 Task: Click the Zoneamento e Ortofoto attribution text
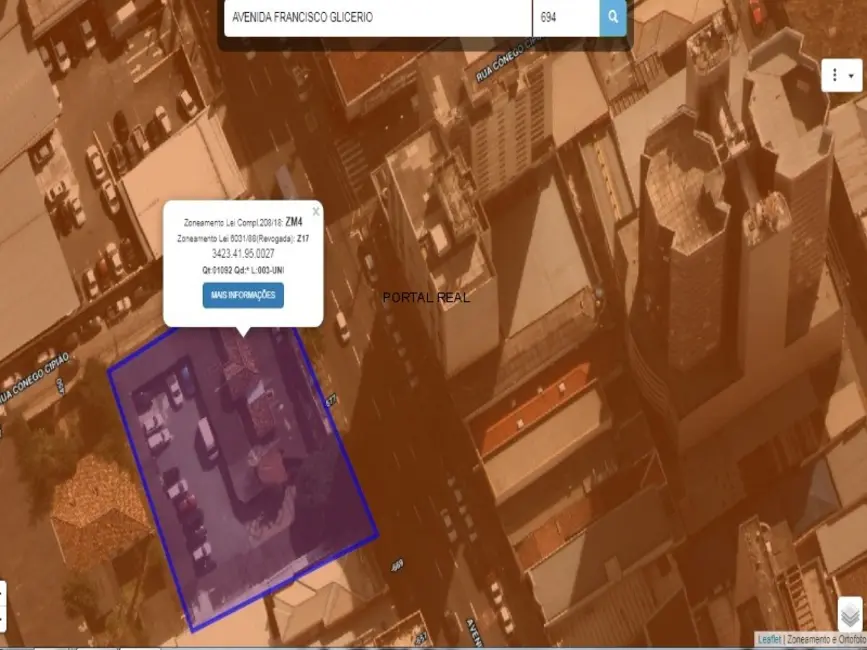826,639
